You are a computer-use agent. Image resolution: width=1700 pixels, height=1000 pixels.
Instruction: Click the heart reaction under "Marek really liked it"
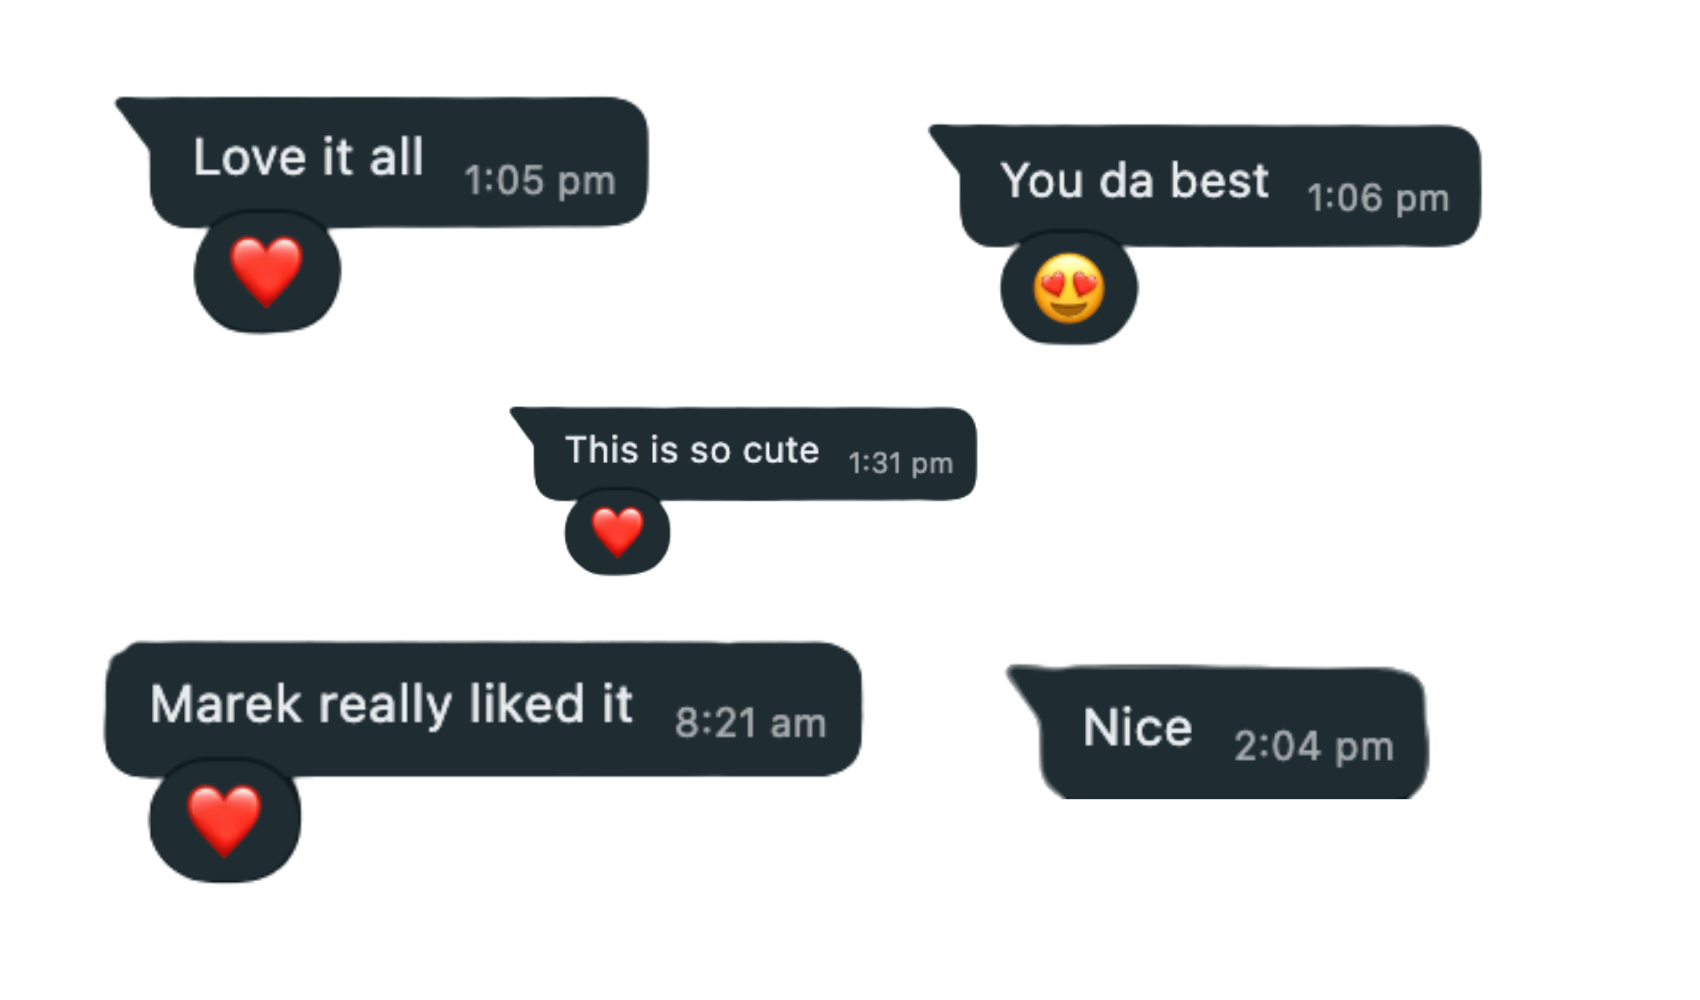225,820
